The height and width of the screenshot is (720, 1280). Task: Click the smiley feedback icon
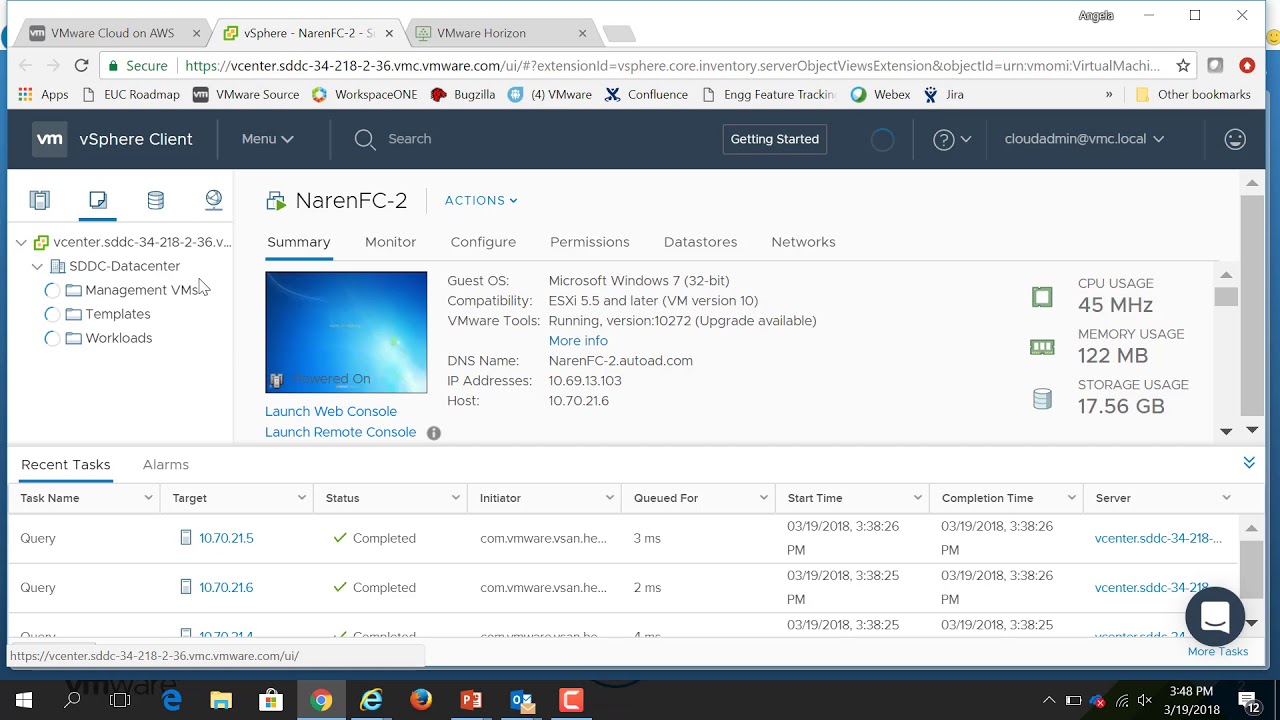pyautogui.click(x=1235, y=139)
